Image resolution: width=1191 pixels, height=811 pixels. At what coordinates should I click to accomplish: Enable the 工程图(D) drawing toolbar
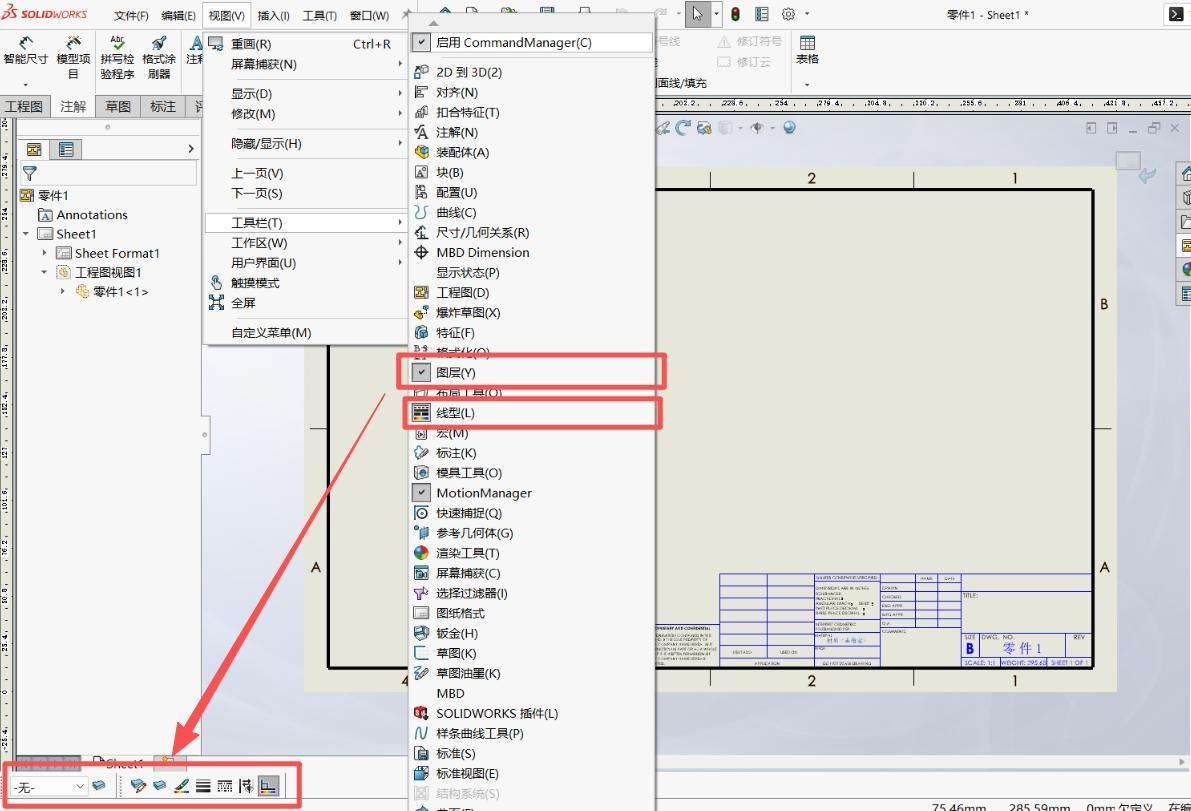tap(532, 292)
